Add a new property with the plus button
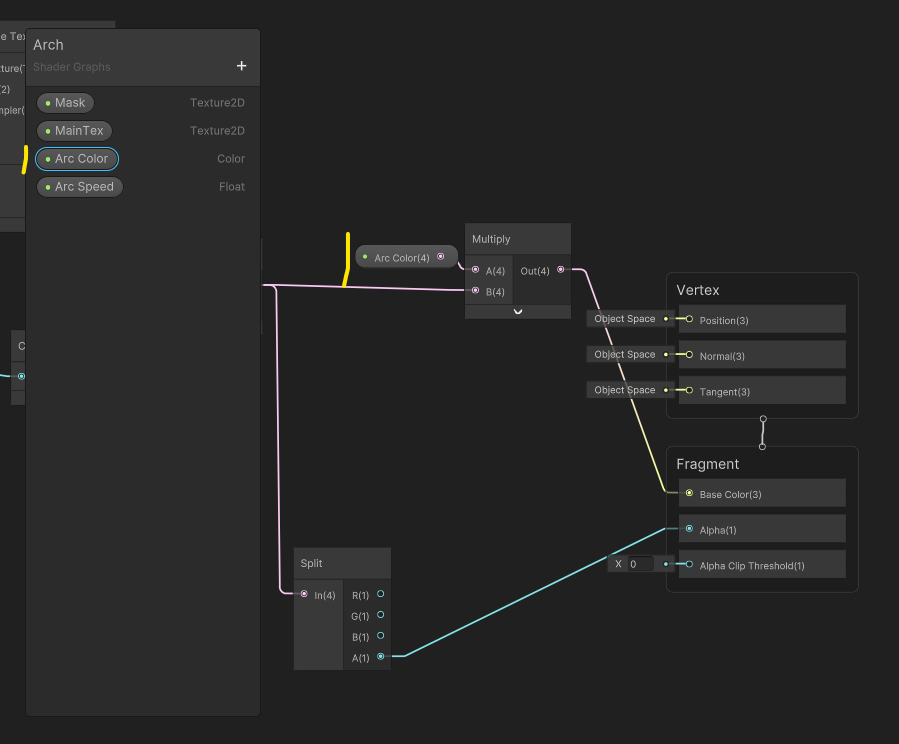 pyautogui.click(x=241, y=66)
